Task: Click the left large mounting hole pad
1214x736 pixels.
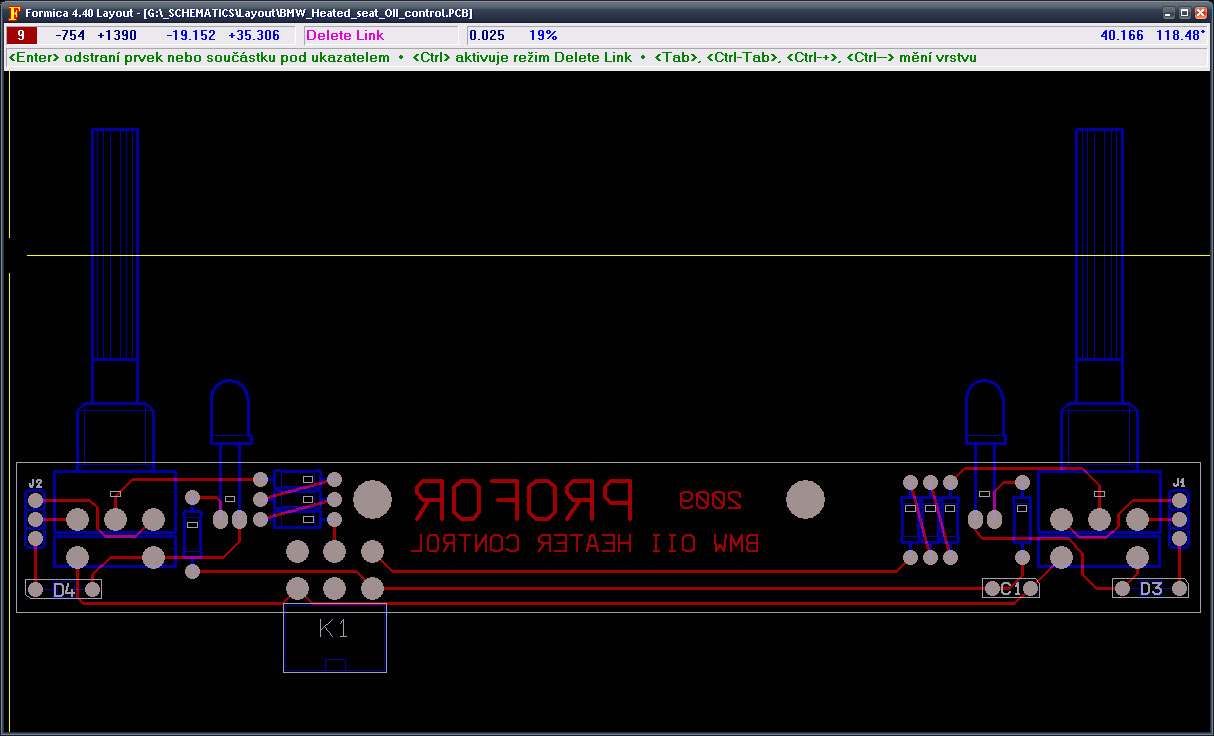Action: click(373, 499)
